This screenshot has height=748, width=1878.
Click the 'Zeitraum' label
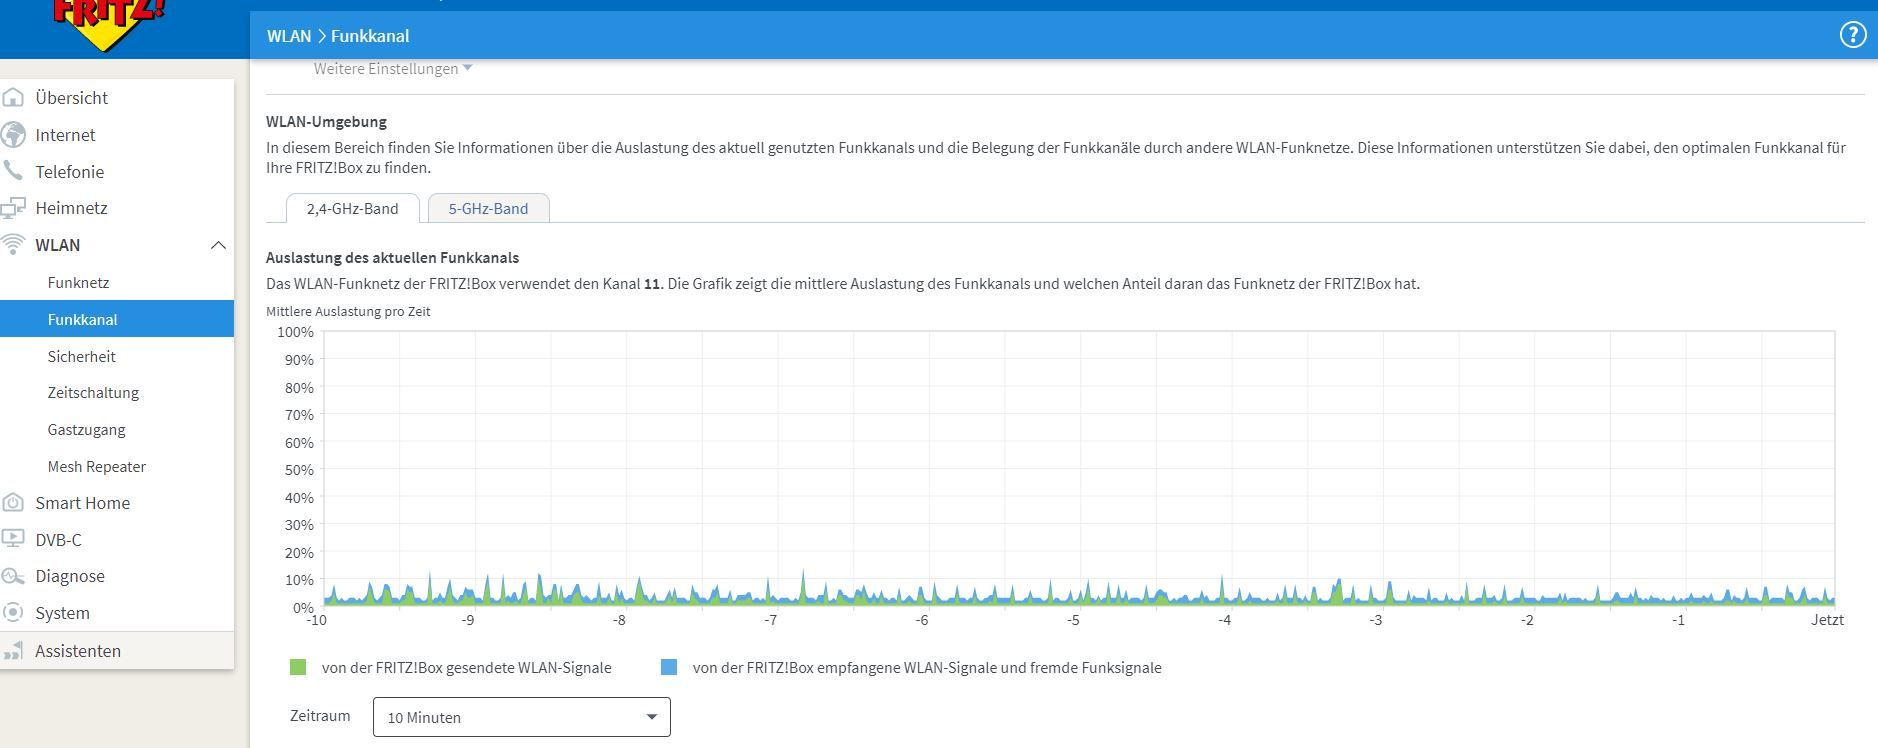(x=320, y=716)
